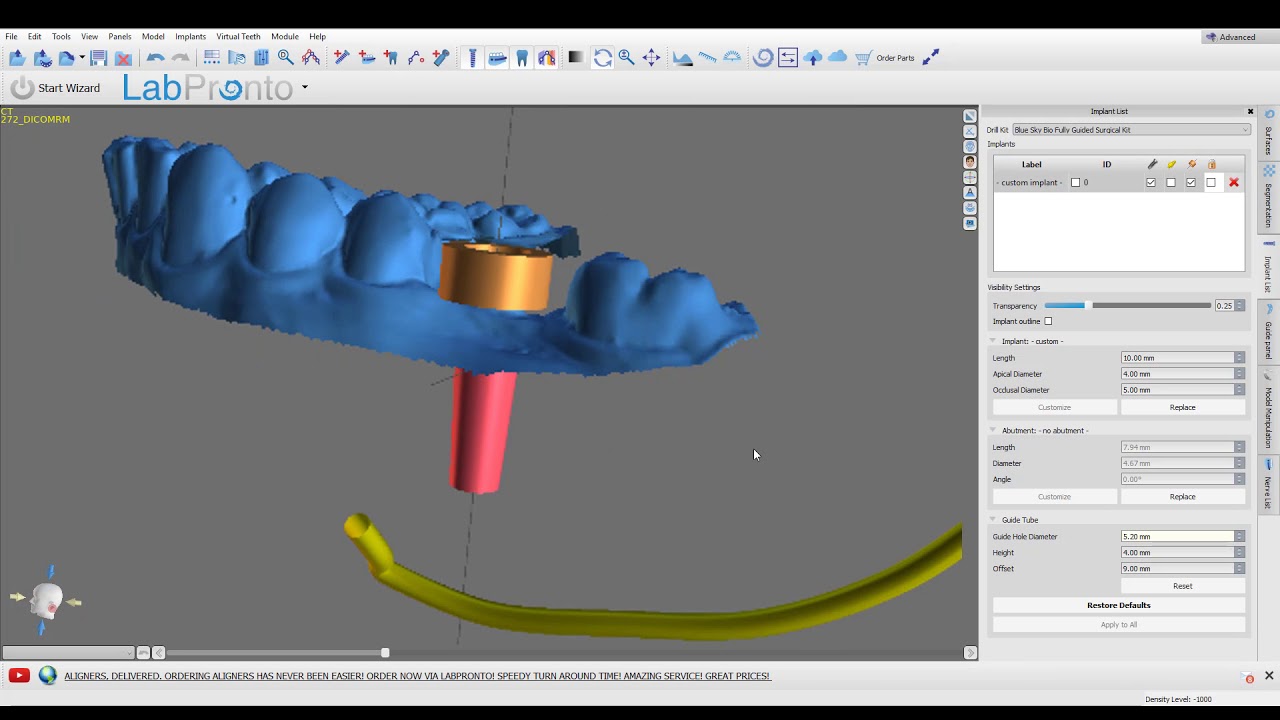Collapse the Abutment section expander

click(994, 431)
